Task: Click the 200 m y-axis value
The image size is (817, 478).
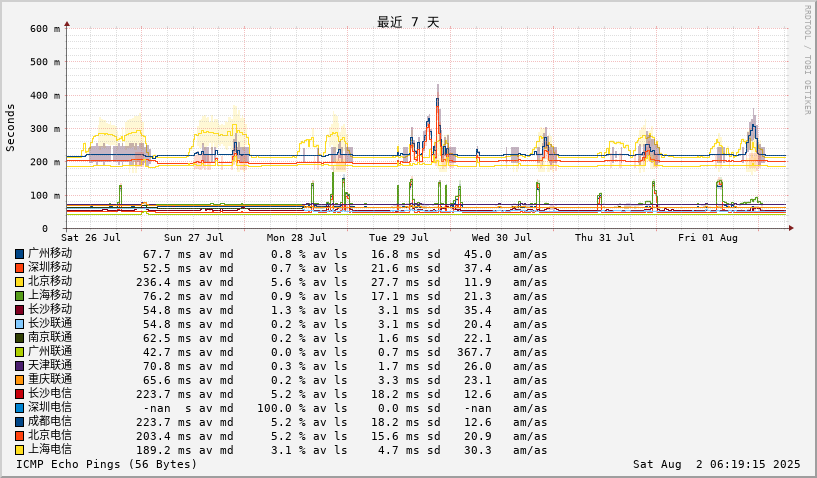Action: point(45,162)
